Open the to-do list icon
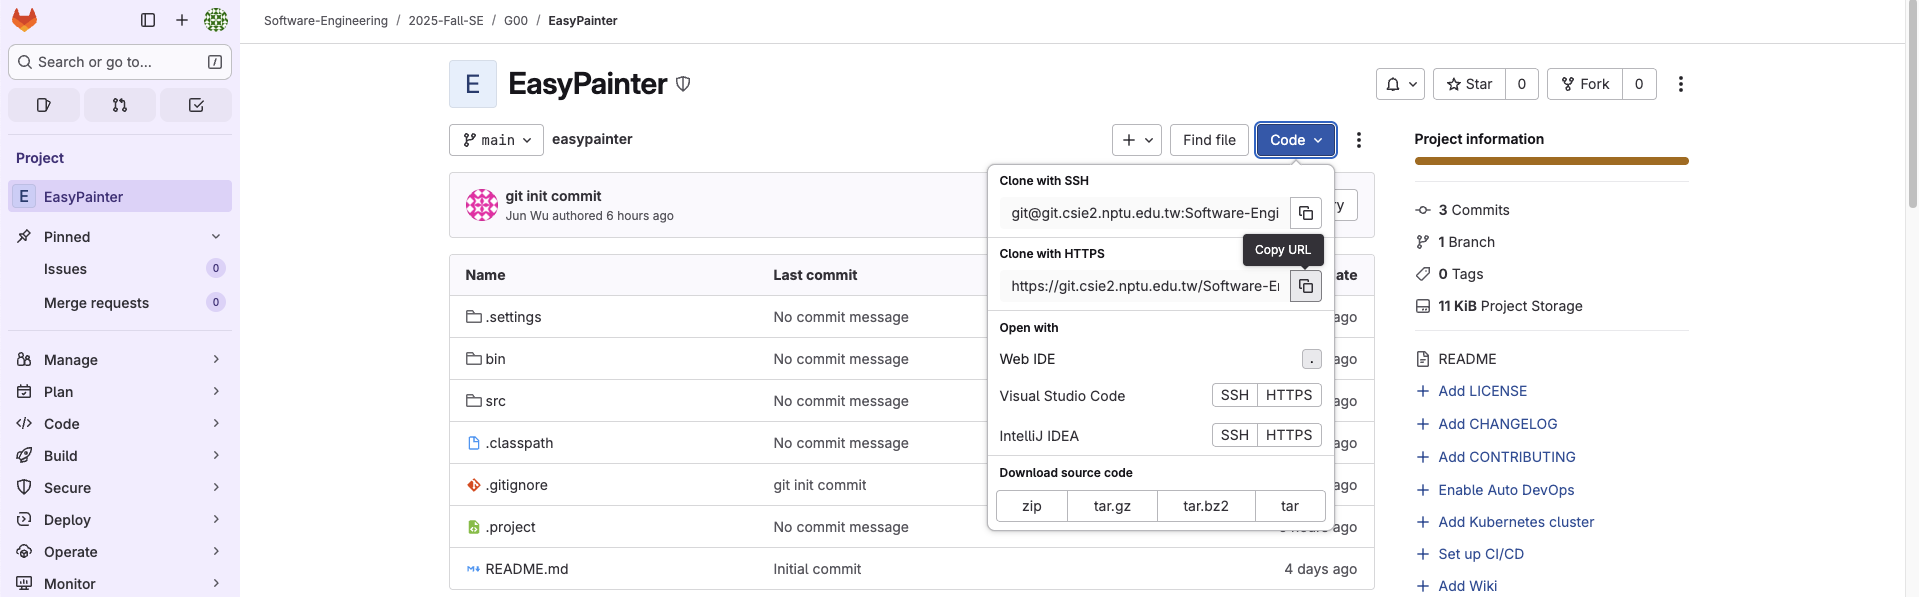Viewport: 1919px width, 597px height. pyautogui.click(x=196, y=105)
